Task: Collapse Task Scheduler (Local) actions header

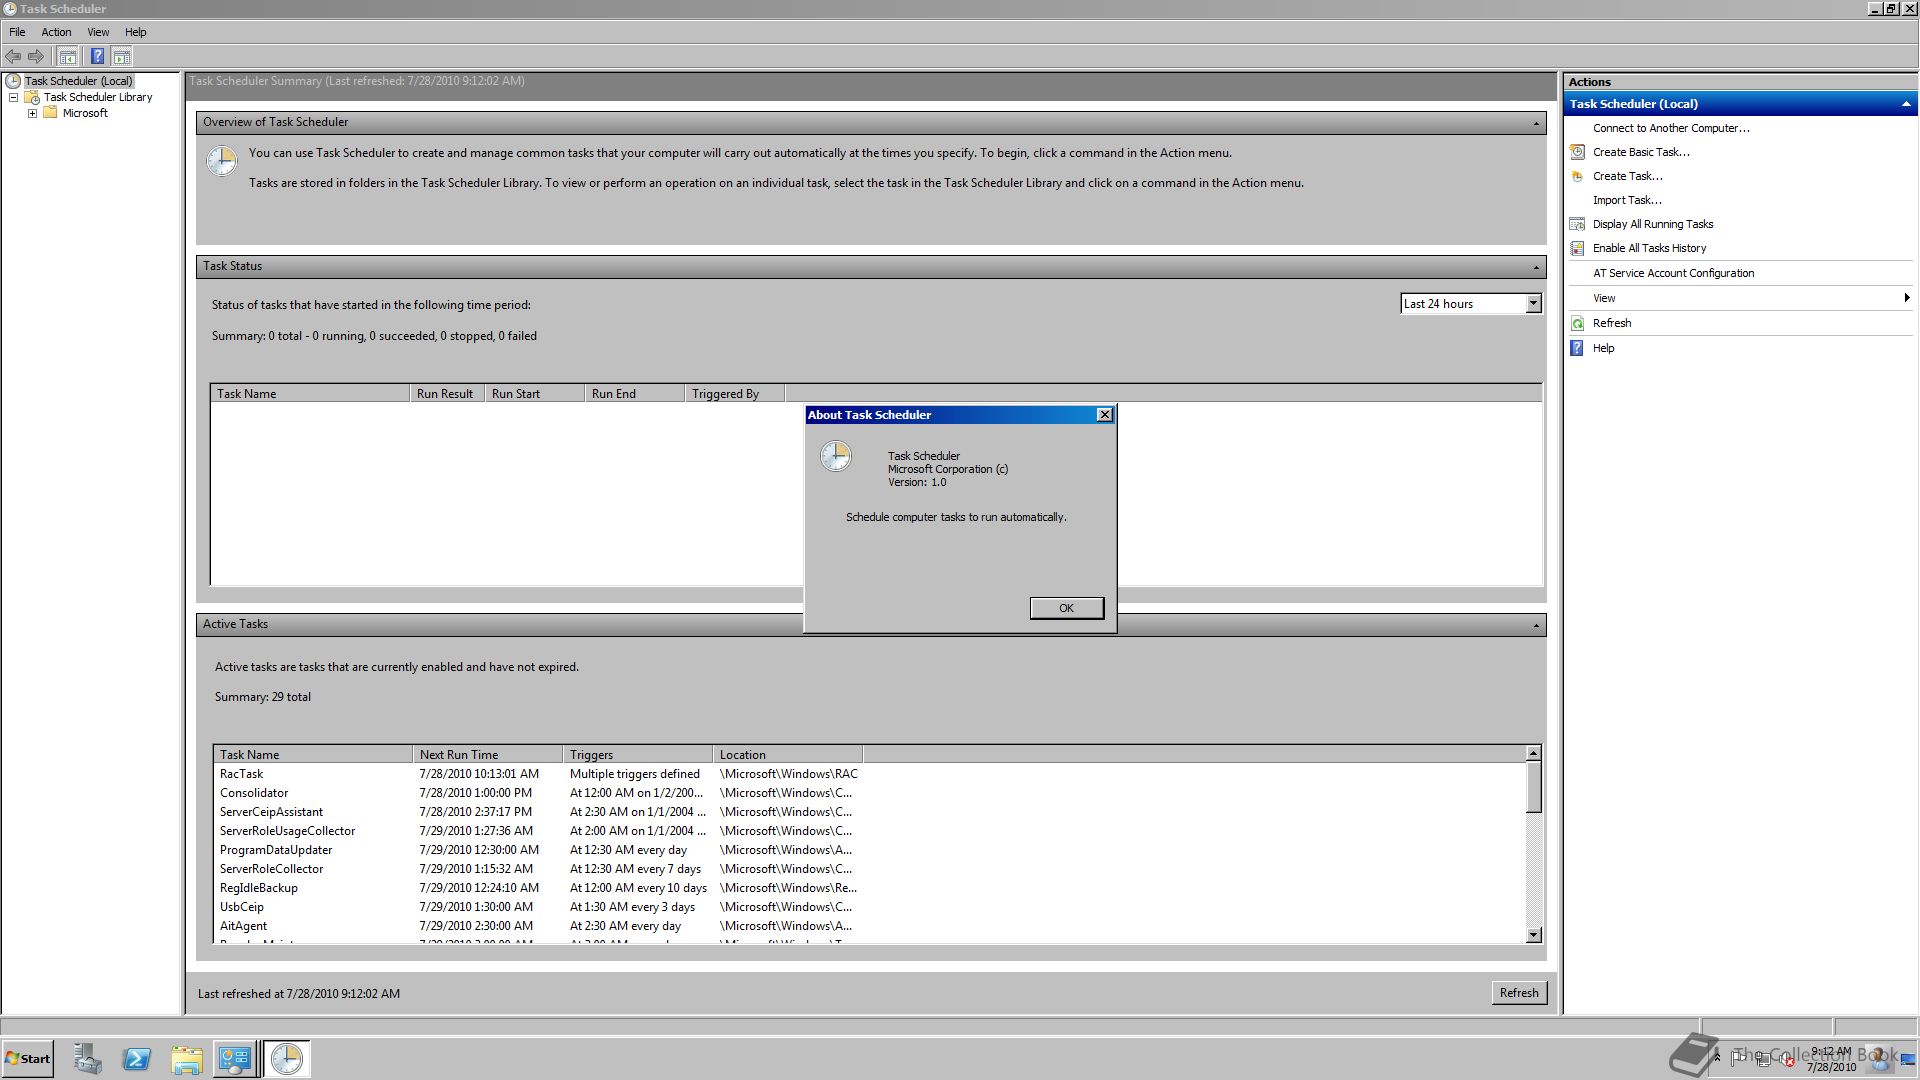Action: (1906, 104)
